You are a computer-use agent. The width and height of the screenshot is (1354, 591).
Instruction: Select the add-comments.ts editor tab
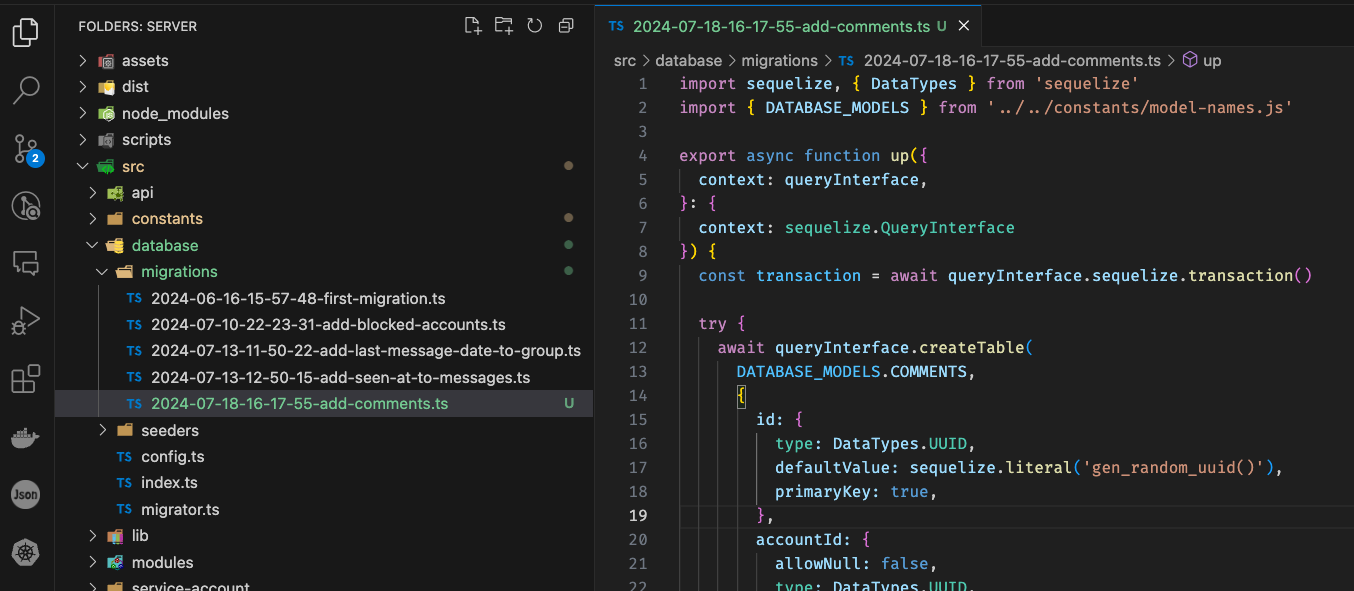pyautogui.click(x=788, y=26)
